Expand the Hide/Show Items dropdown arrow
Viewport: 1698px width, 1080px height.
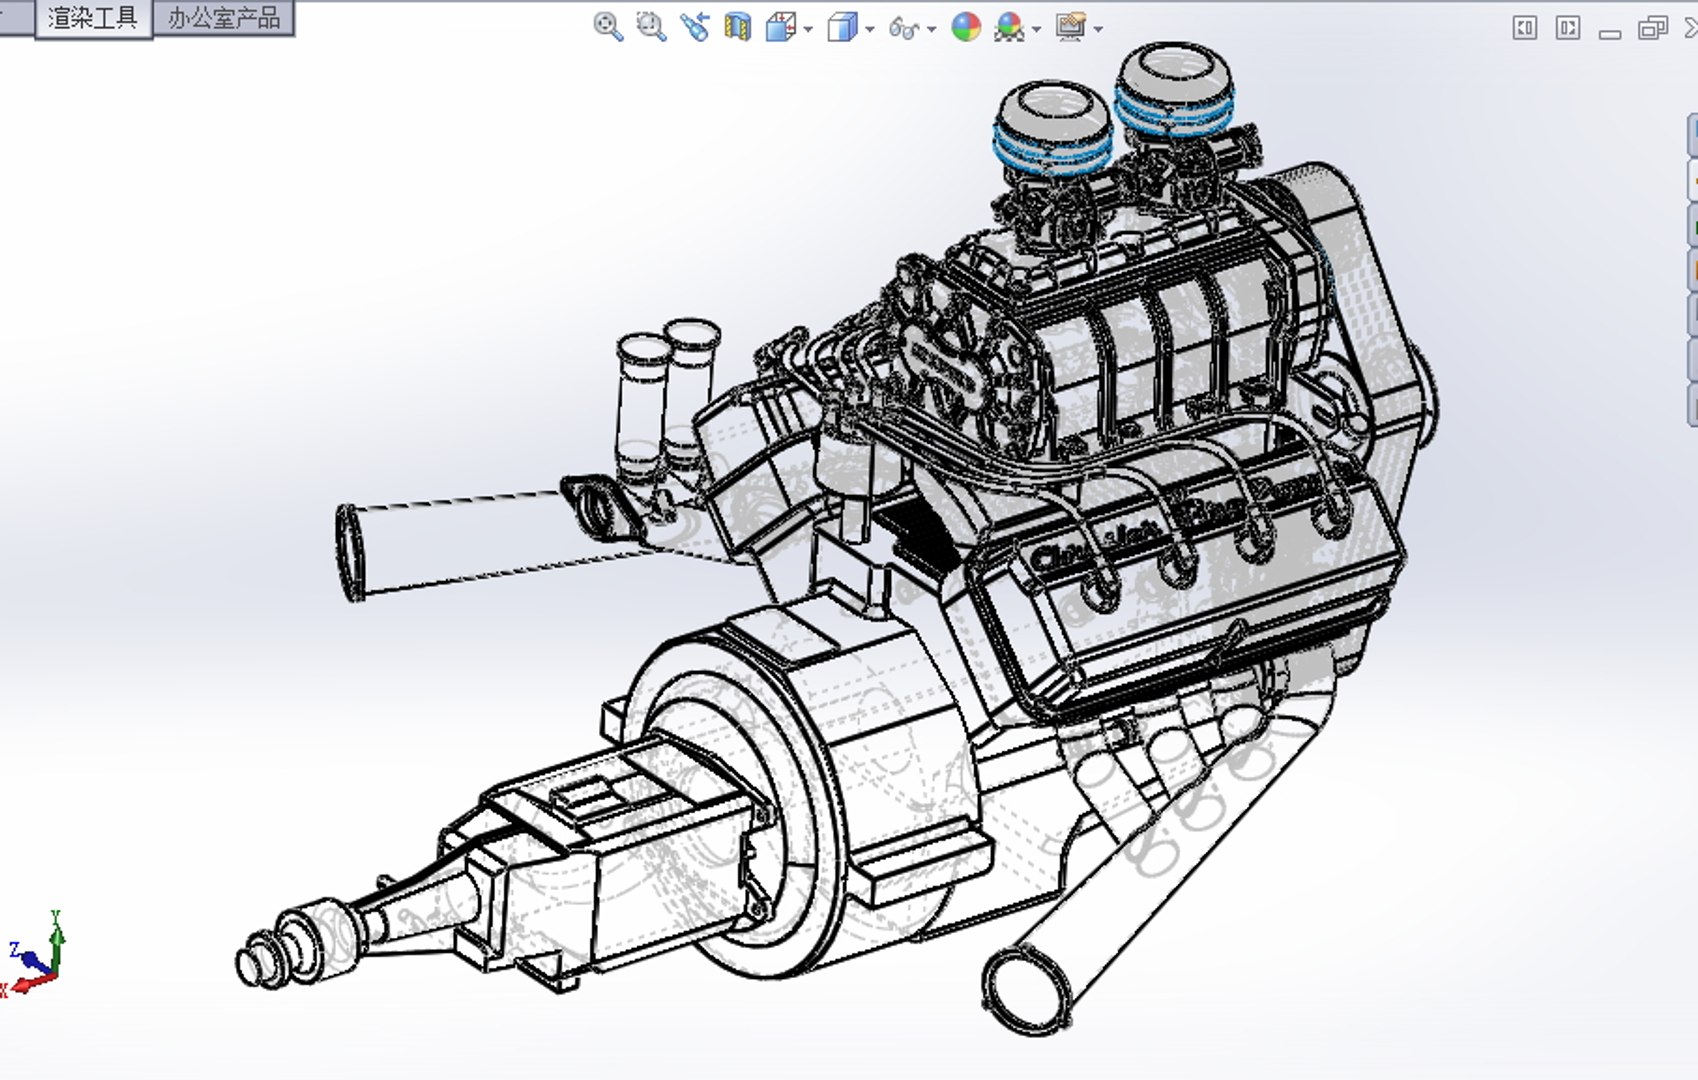coord(932,29)
